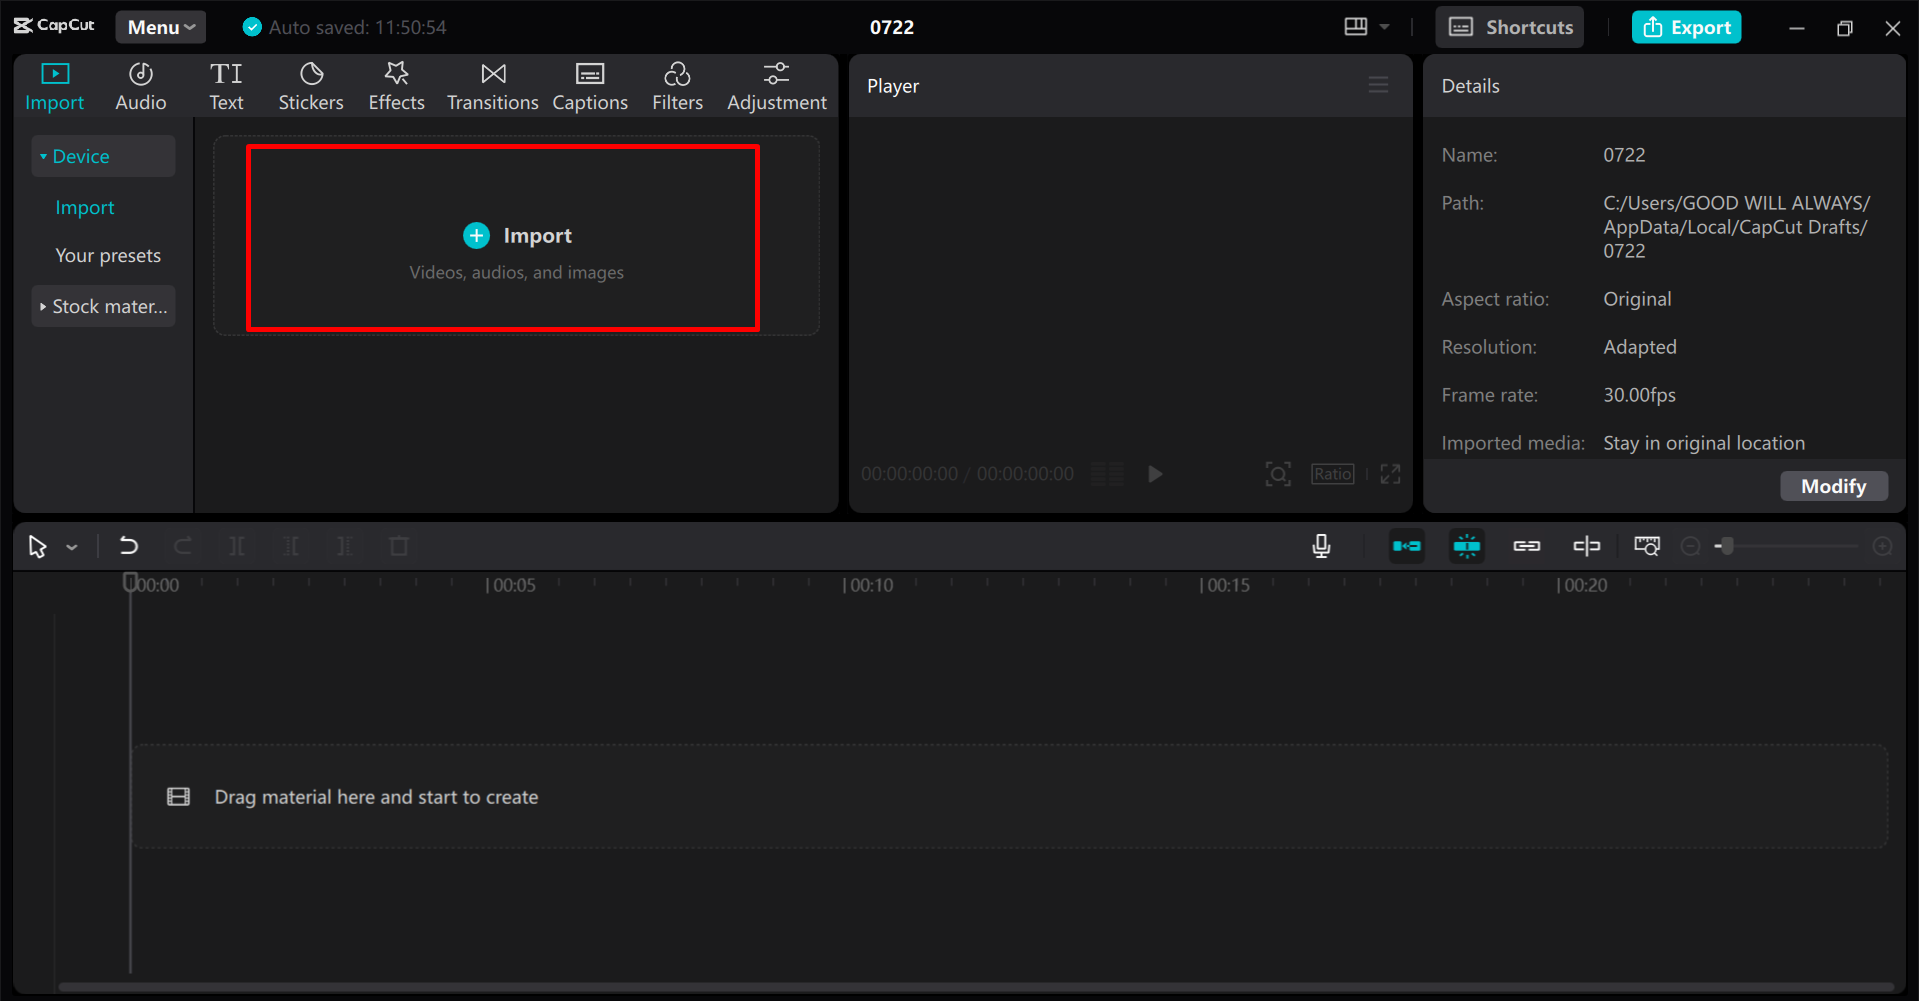Toggle main track magnet in the timeline
The width and height of the screenshot is (1919, 1001).
(x=1406, y=546)
